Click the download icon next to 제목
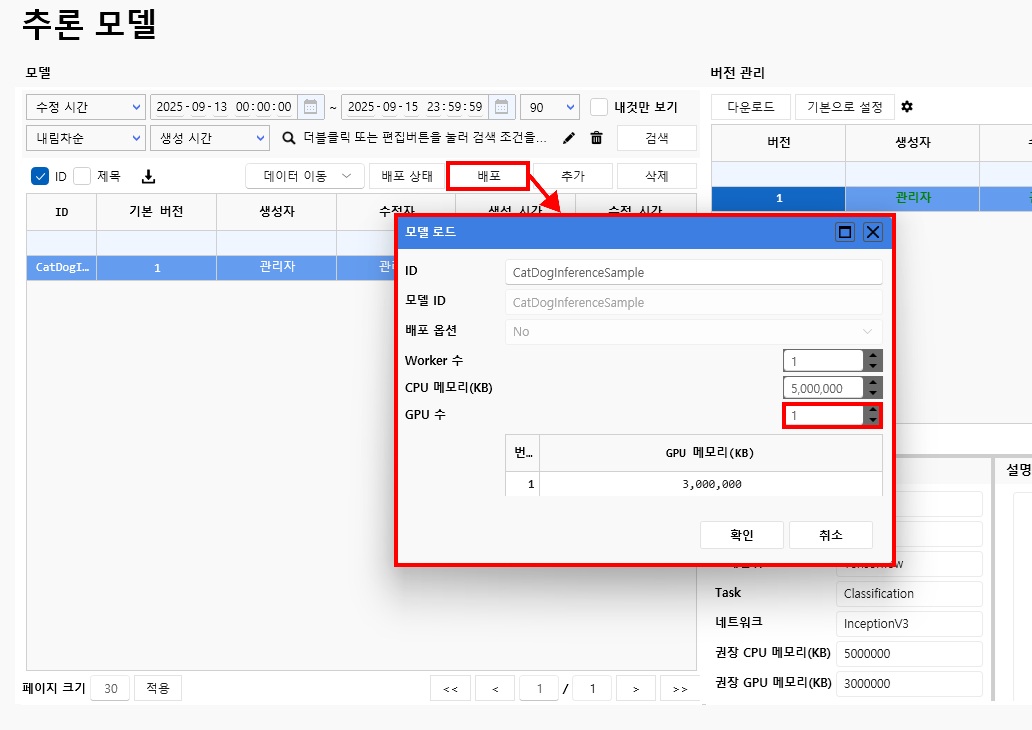This screenshot has width=1032, height=730. [x=149, y=177]
